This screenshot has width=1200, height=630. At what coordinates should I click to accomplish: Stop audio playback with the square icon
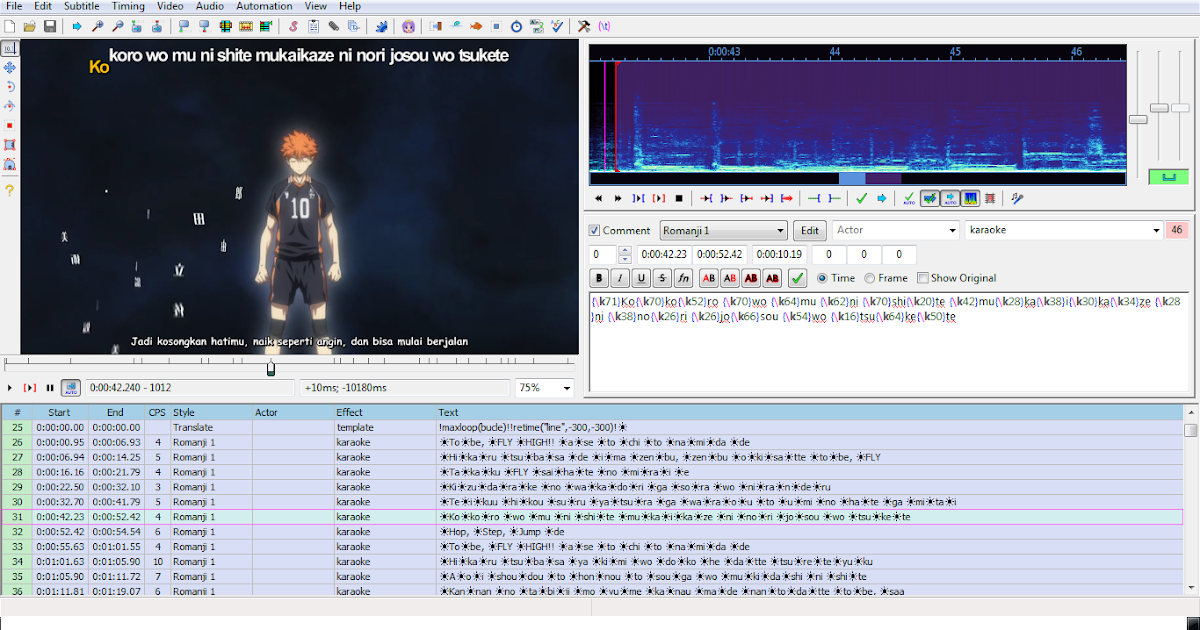pos(679,198)
